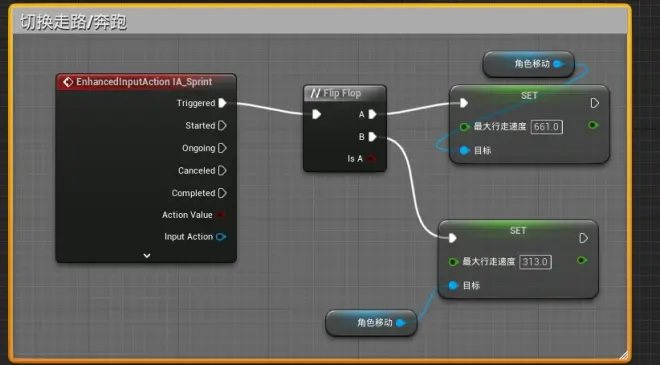Click the Flip Flop B output pin
660x365 pixels.
click(373, 137)
